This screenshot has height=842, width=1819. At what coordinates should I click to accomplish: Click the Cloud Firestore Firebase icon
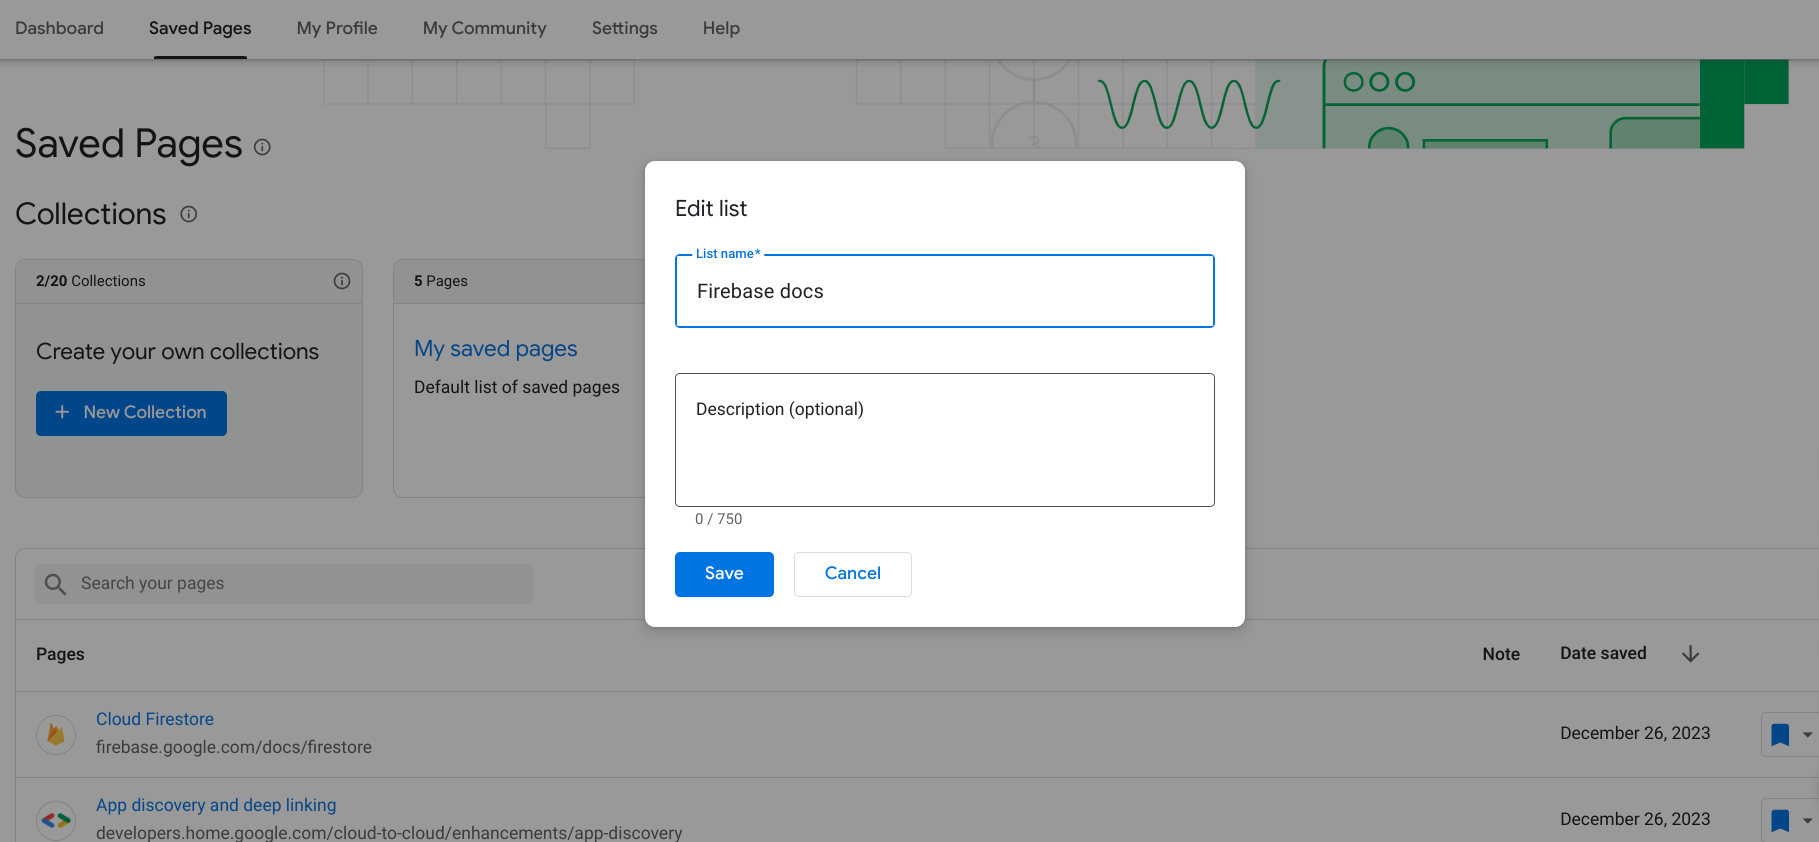[x=56, y=735]
